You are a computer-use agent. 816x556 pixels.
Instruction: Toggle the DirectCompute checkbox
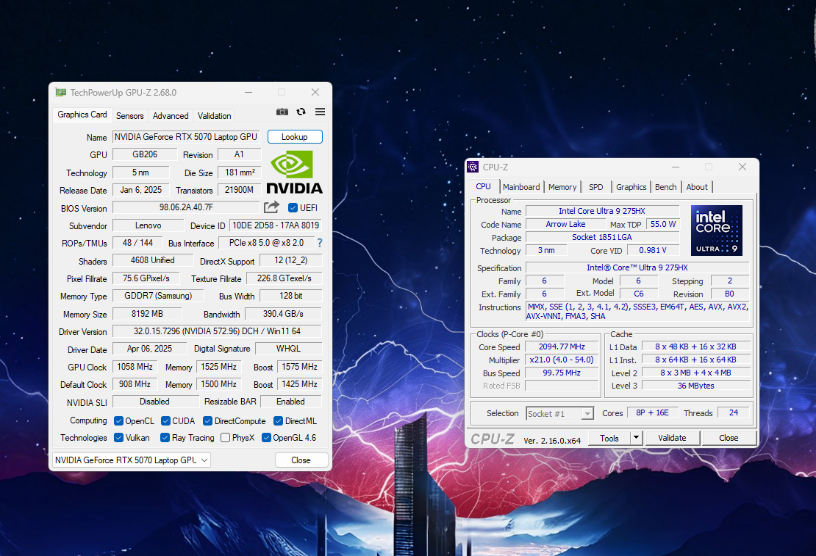[x=208, y=421]
